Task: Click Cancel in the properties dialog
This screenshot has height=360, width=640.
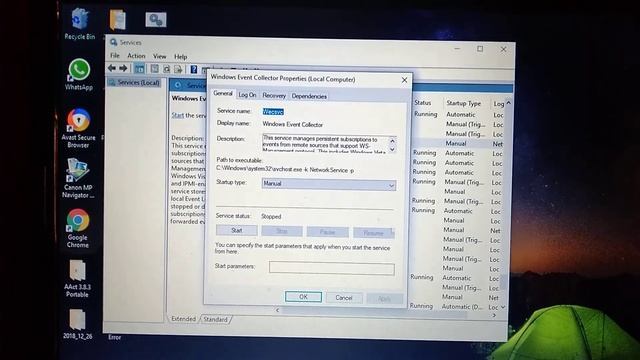Action: click(x=344, y=298)
